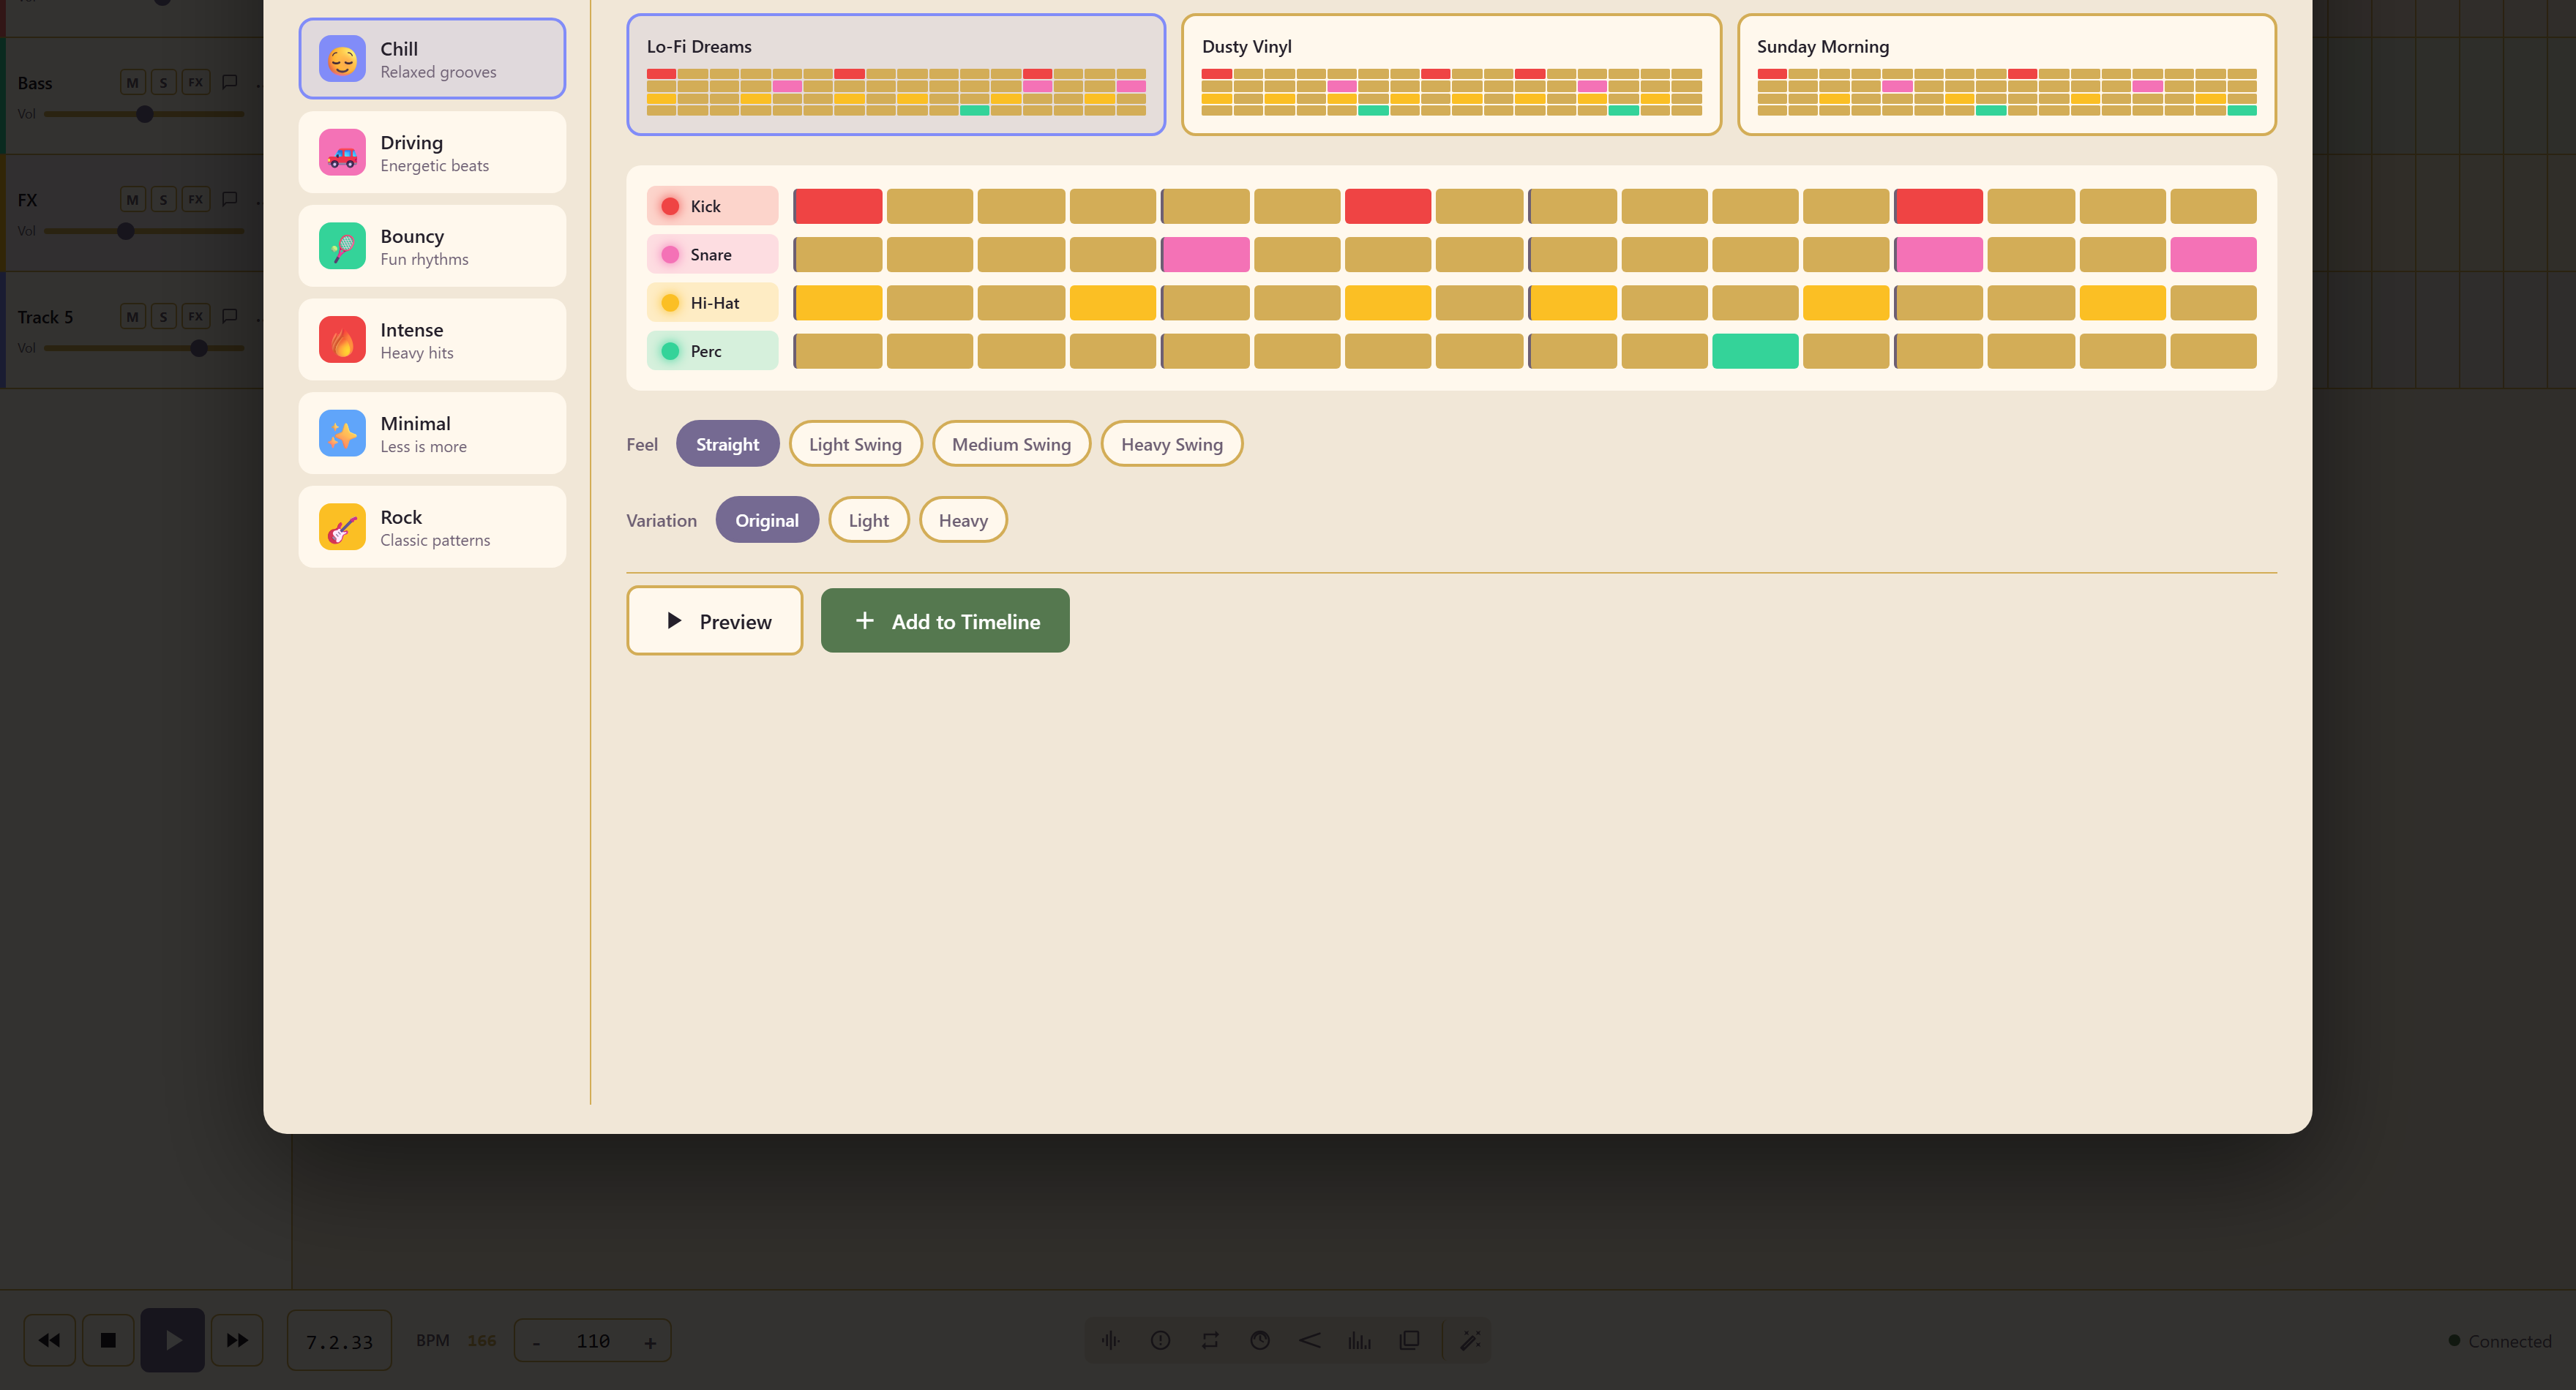Click the magic wand icon in bottom toolbar
The image size is (2576, 1390).
[1470, 1340]
